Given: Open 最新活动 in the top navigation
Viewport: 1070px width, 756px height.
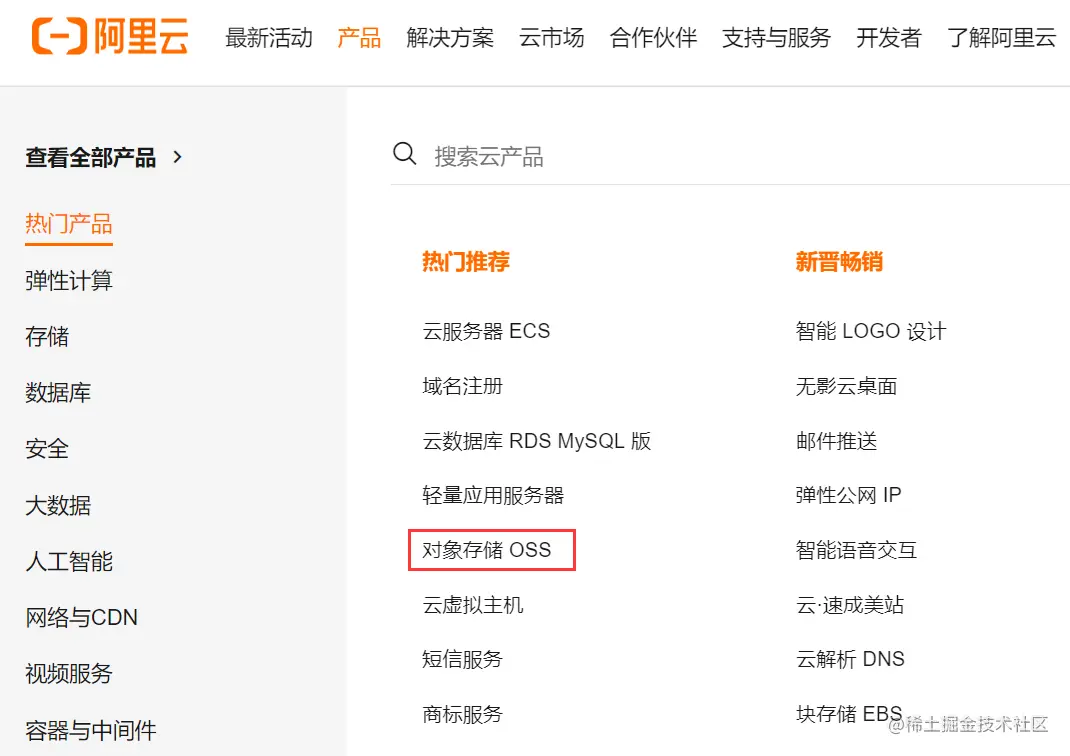Looking at the screenshot, I should (269, 38).
